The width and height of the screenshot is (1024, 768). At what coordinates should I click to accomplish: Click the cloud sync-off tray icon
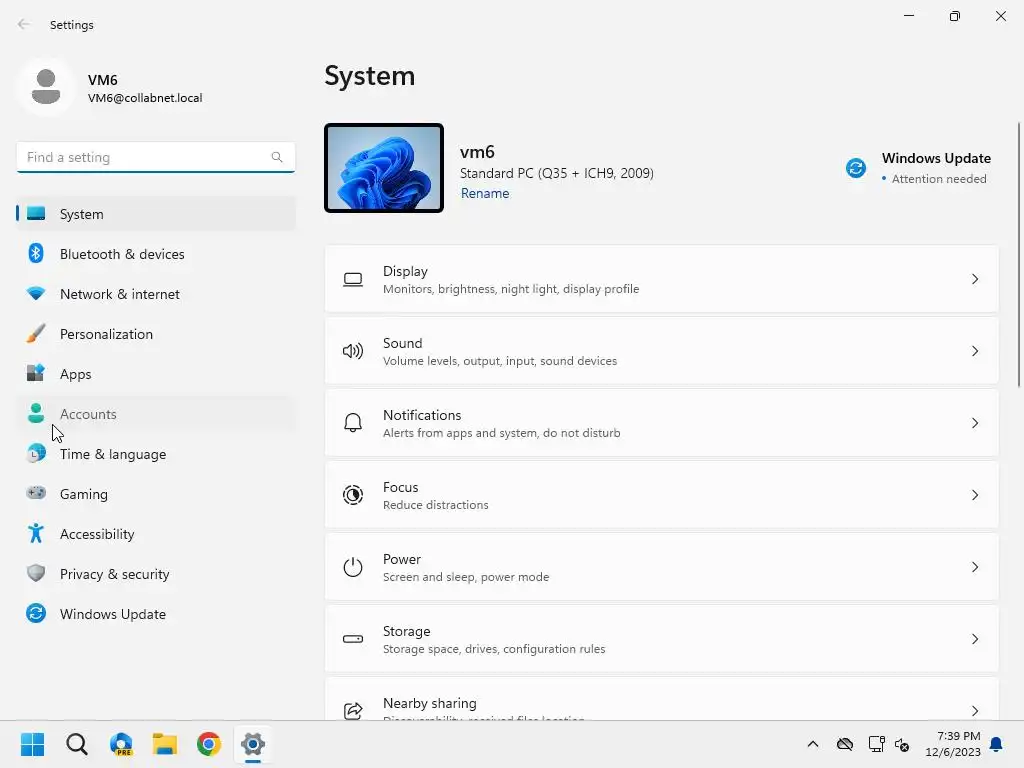(x=845, y=744)
